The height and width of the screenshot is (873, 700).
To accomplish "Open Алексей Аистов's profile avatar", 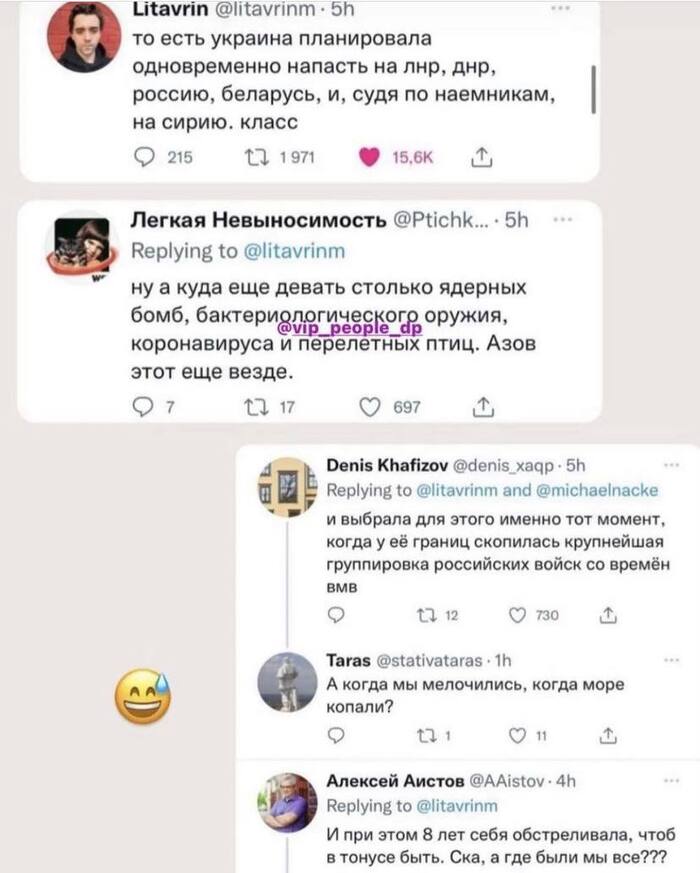I will [x=287, y=802].
